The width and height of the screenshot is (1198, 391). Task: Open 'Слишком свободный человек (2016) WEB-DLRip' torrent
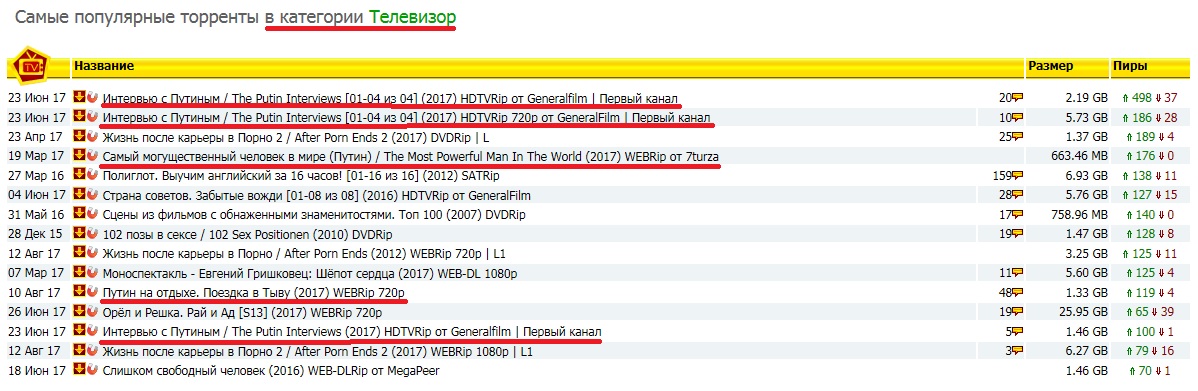(270, 370)
